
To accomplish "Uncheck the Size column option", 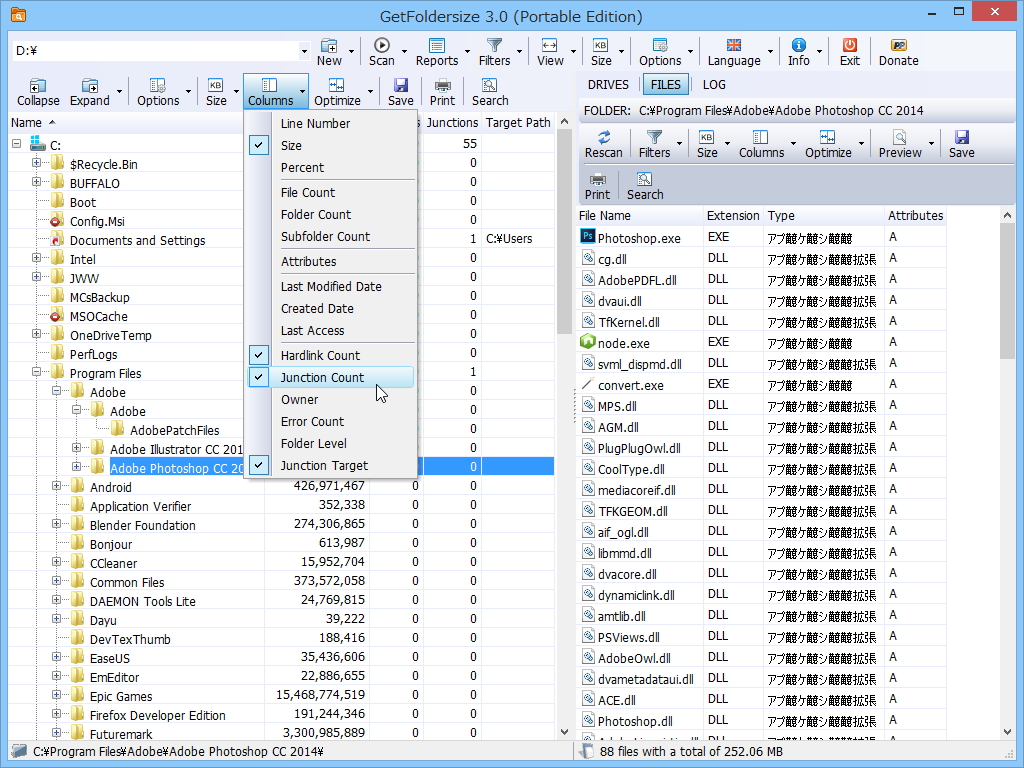I will [291, 146].
